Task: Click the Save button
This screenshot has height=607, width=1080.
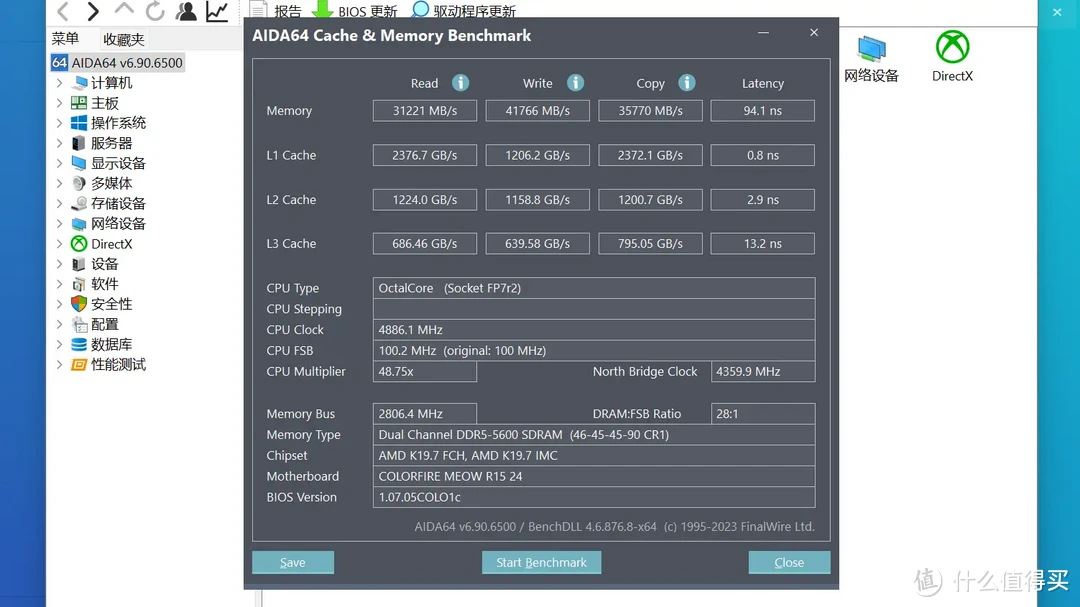Action: 292,562
